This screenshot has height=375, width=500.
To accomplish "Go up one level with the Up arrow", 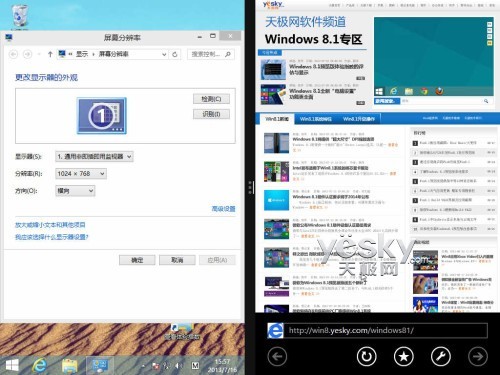I will (50, 54).
